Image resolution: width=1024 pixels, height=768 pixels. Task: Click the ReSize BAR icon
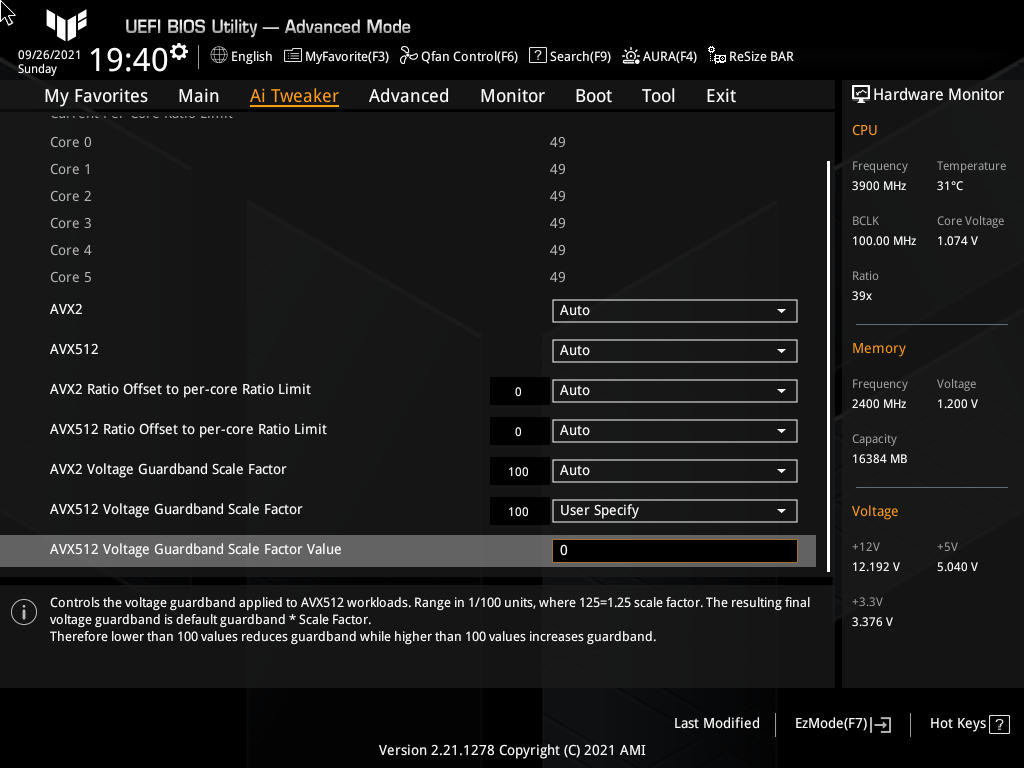click(750, 57)
